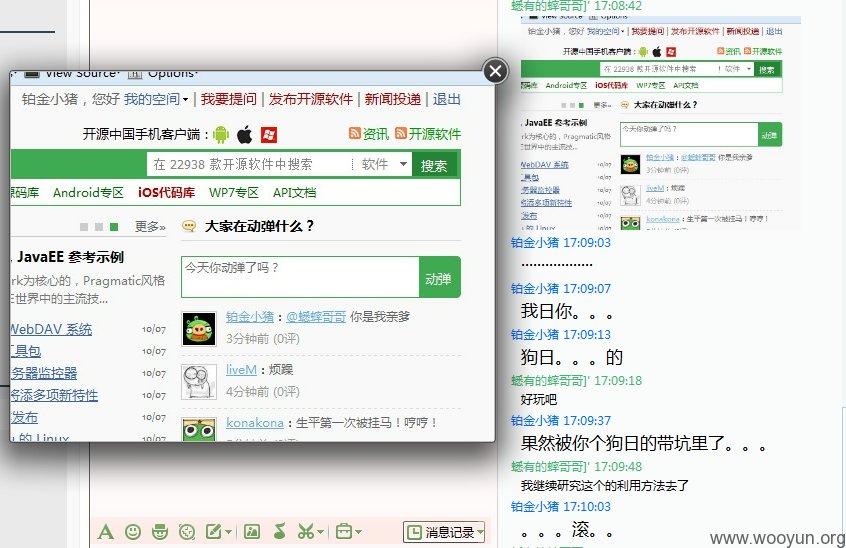Expand the handwriting input dropdown arrow

229,532
